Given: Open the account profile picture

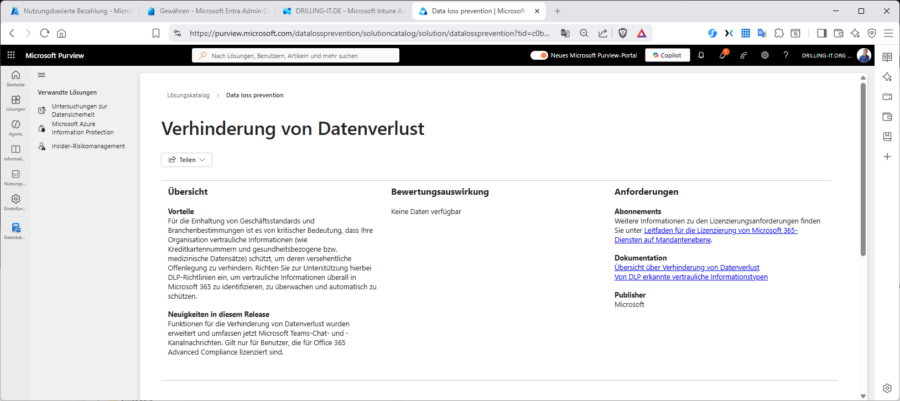Looking at the screenshot, I should click(x=863, y=56).
